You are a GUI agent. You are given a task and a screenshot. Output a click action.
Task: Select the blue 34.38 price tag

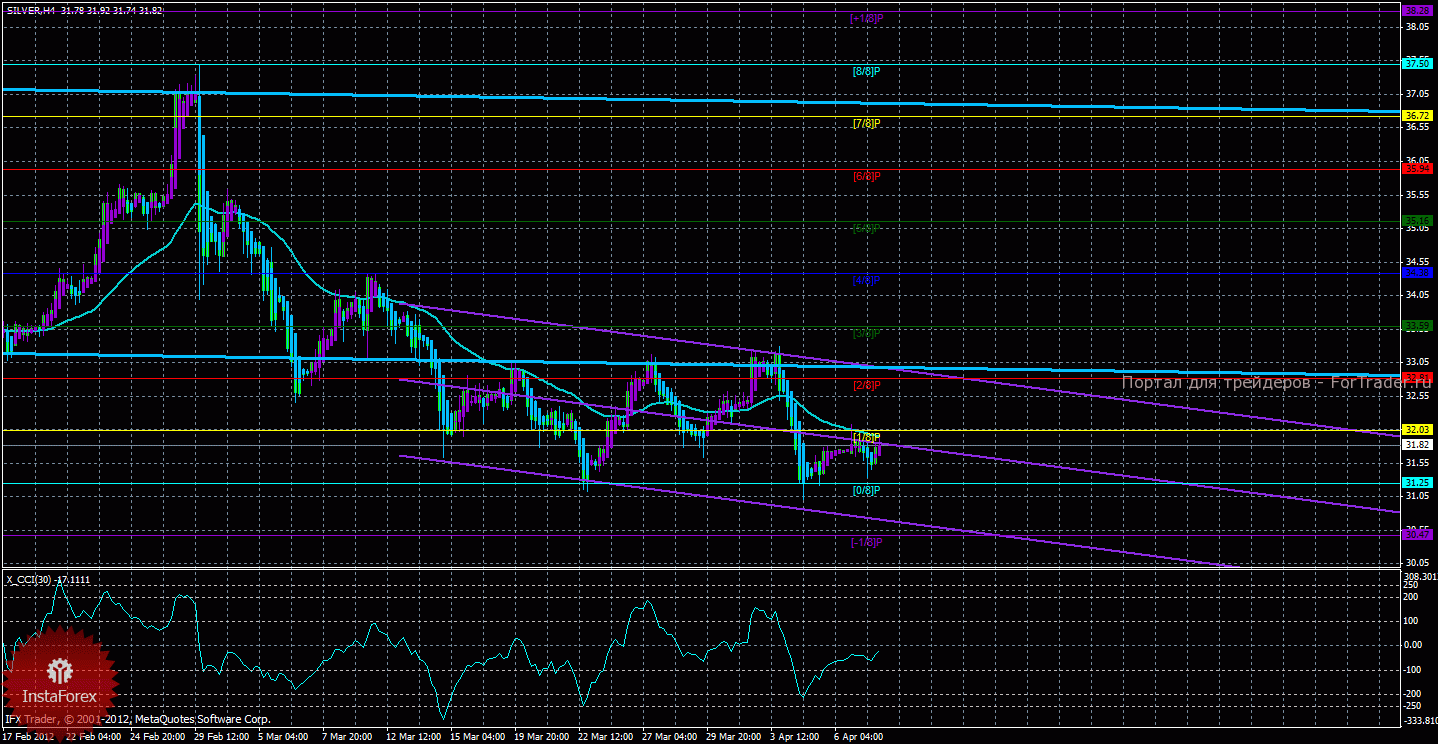[x=1417, y=272]
